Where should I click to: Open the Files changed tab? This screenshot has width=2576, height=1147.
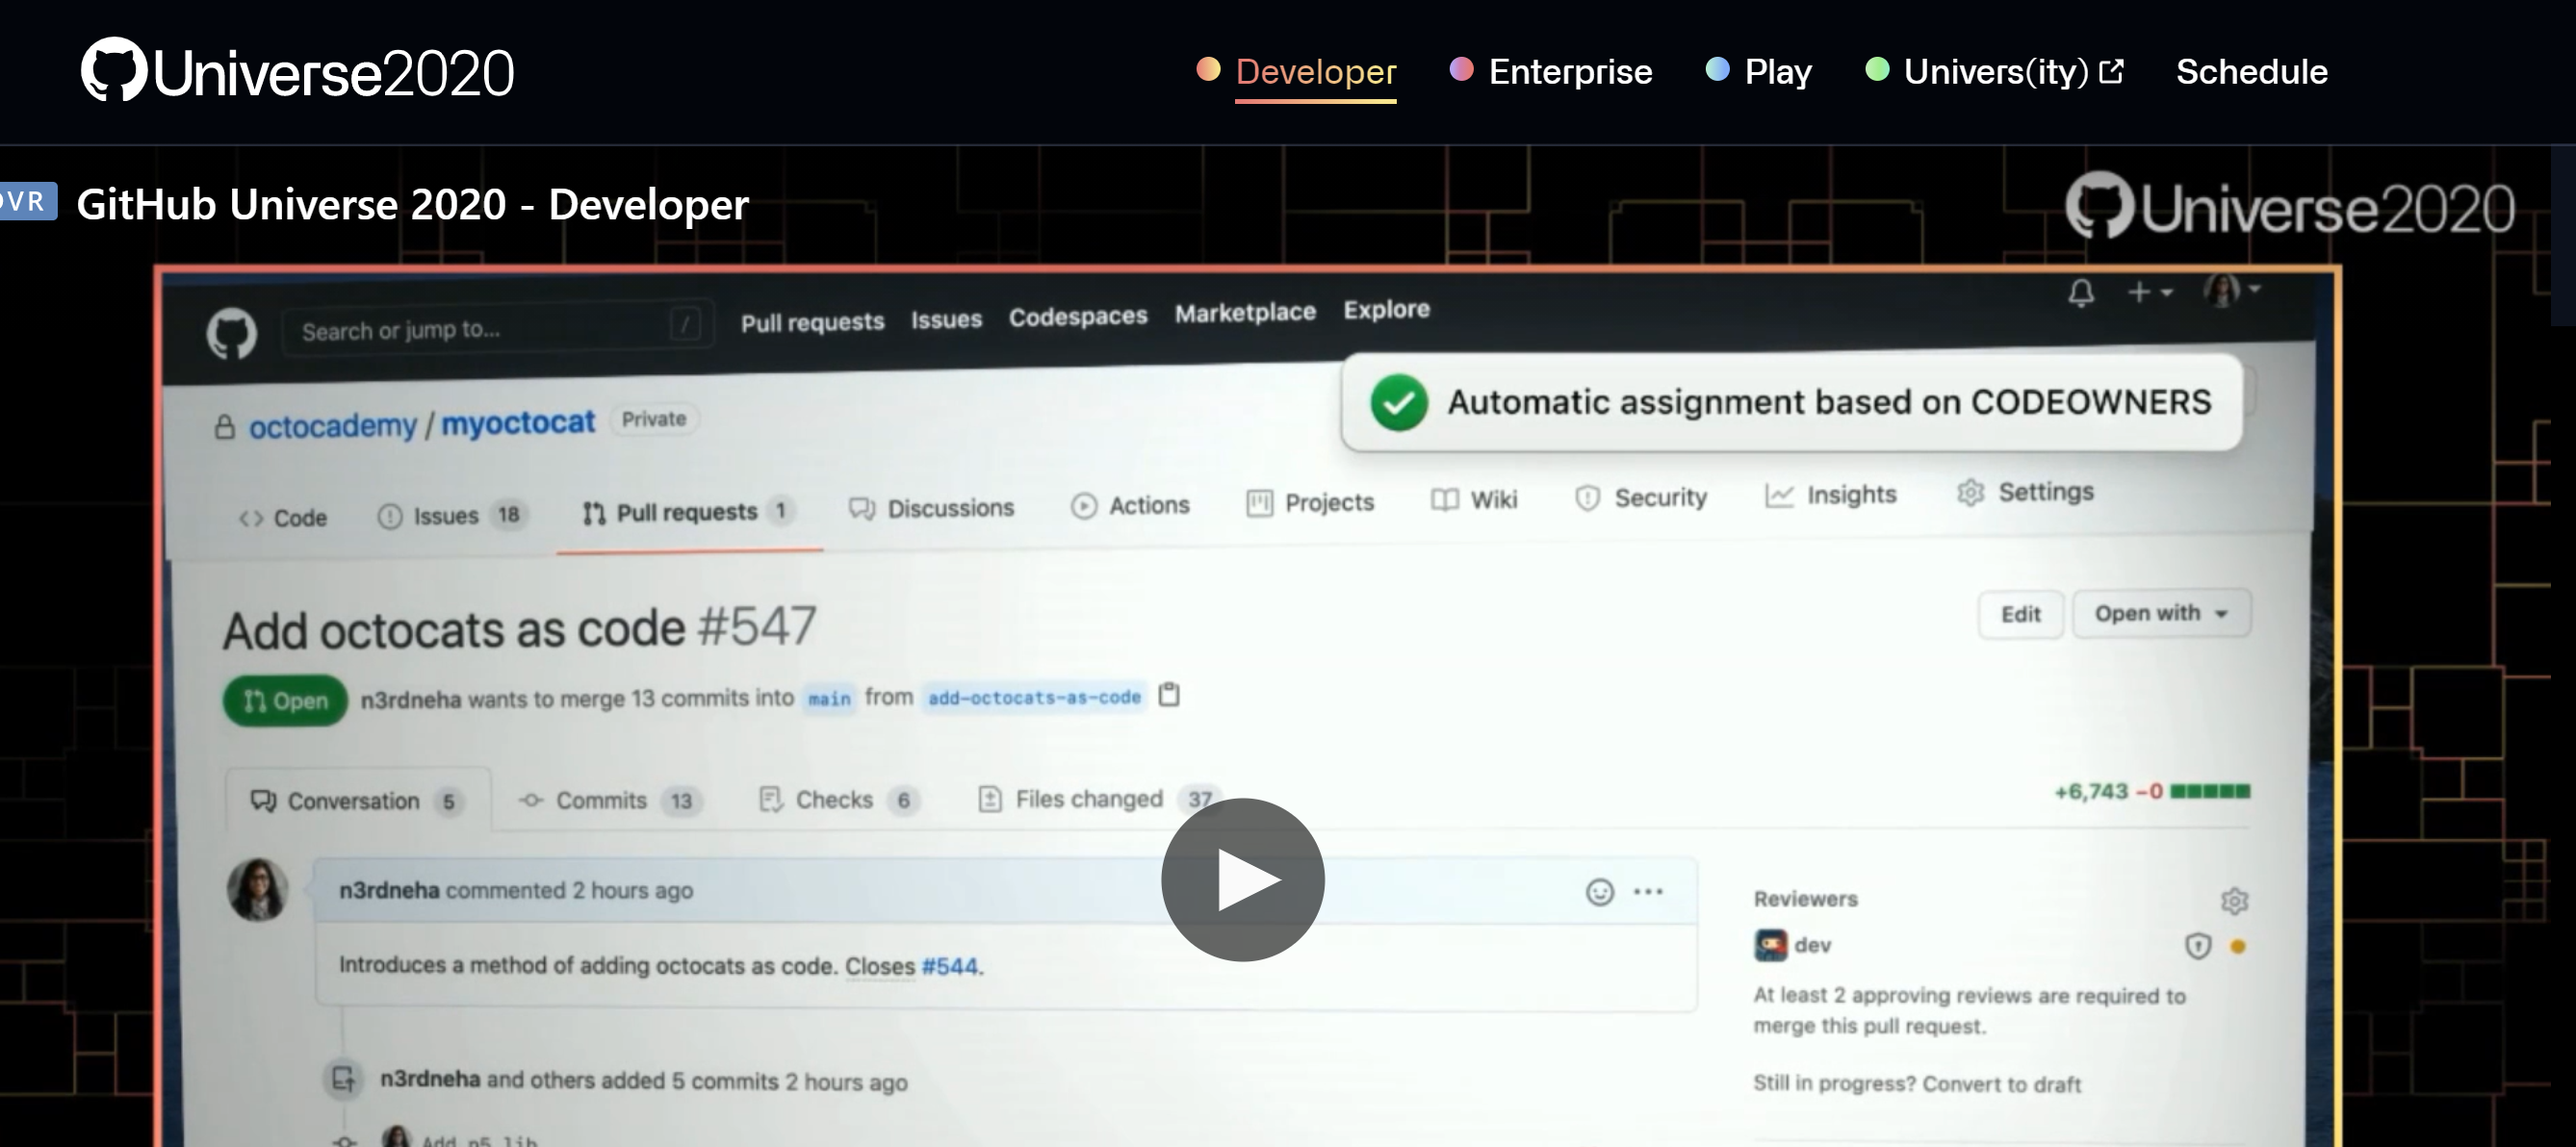[x=1088, y=799]
